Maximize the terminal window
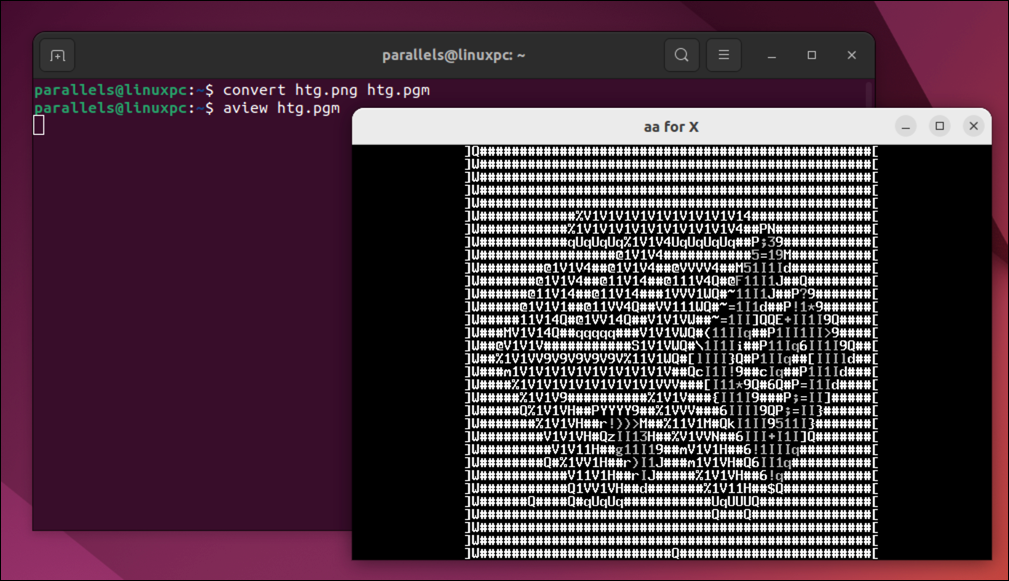 point(811,55)
